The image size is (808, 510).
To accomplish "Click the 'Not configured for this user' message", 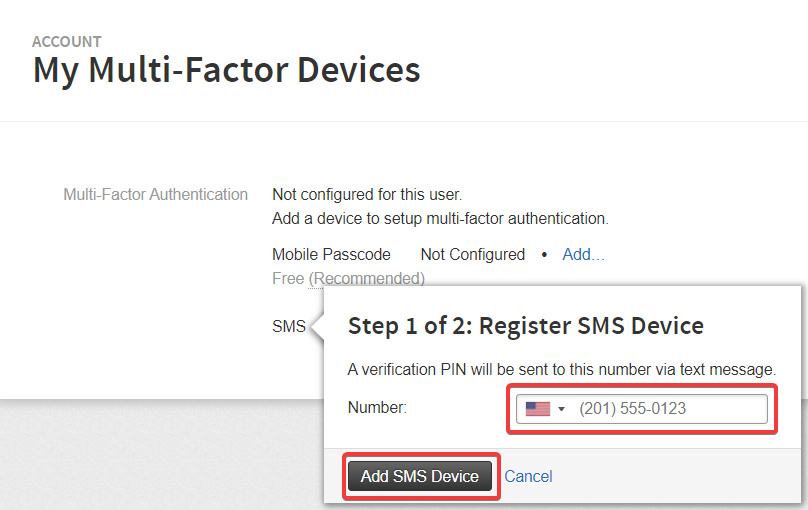I will pos(367,195).
